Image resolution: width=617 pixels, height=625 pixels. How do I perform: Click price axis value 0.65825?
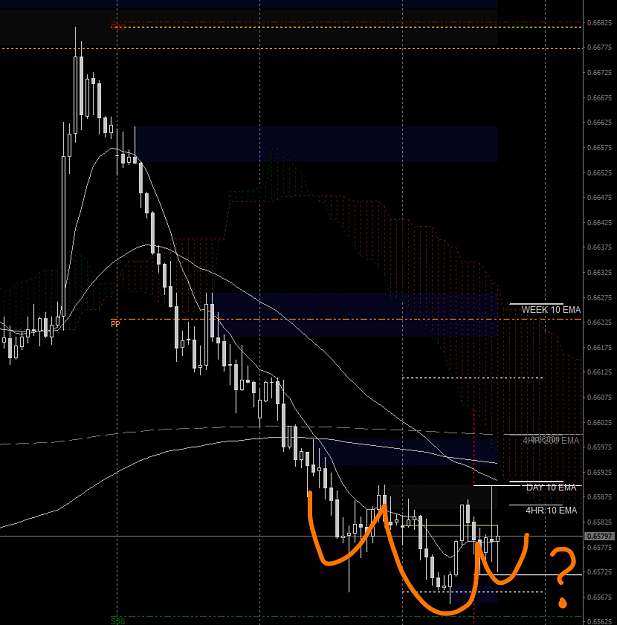[x=599, y=522]
